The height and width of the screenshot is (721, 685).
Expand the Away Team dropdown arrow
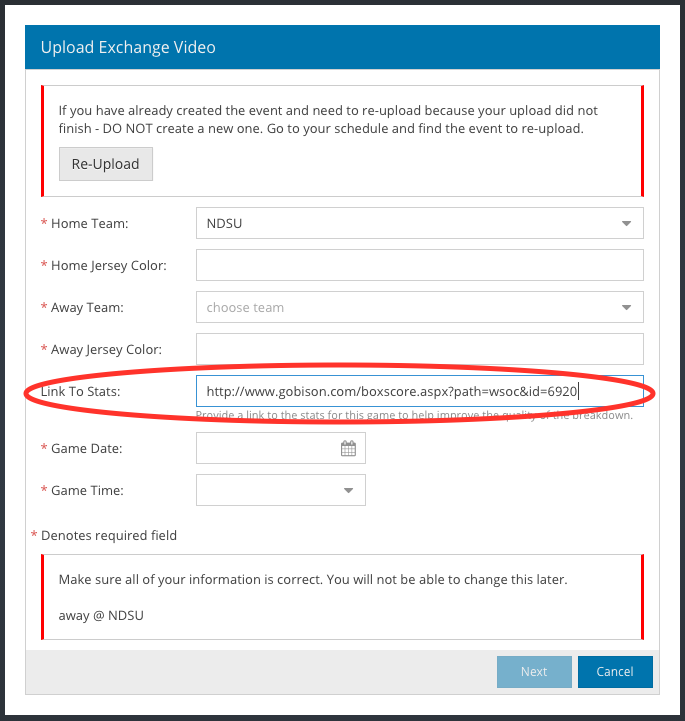(626, 308)
